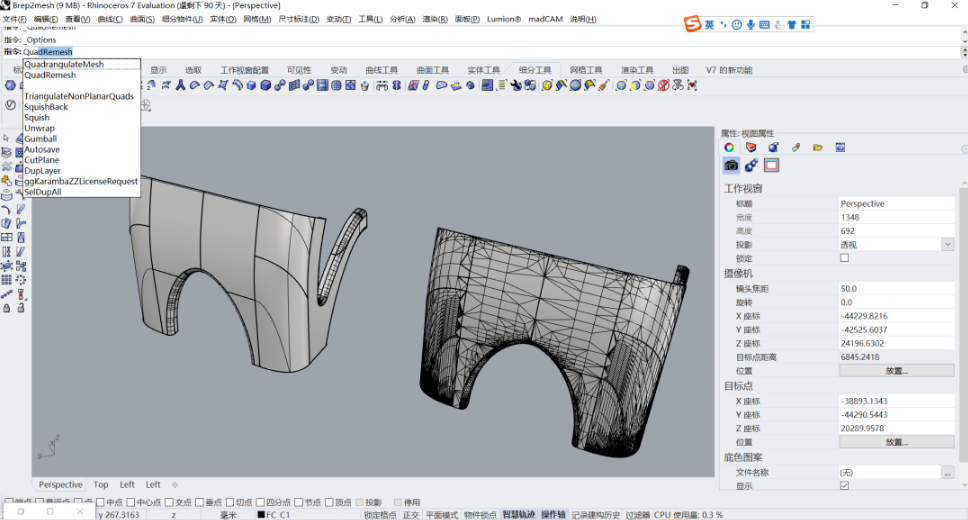
Task: Click the add viewport tab plus icon
Action: (175, 485)
